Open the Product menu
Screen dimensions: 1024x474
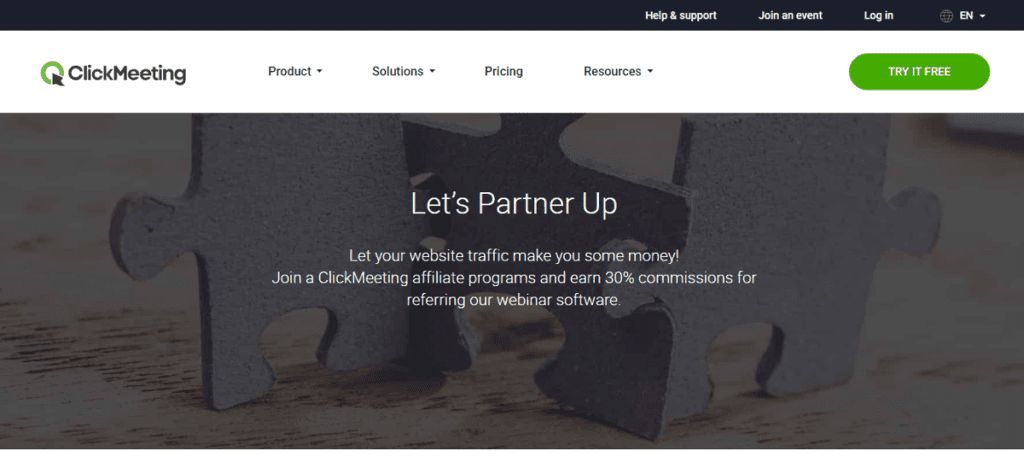click(289, 71)
